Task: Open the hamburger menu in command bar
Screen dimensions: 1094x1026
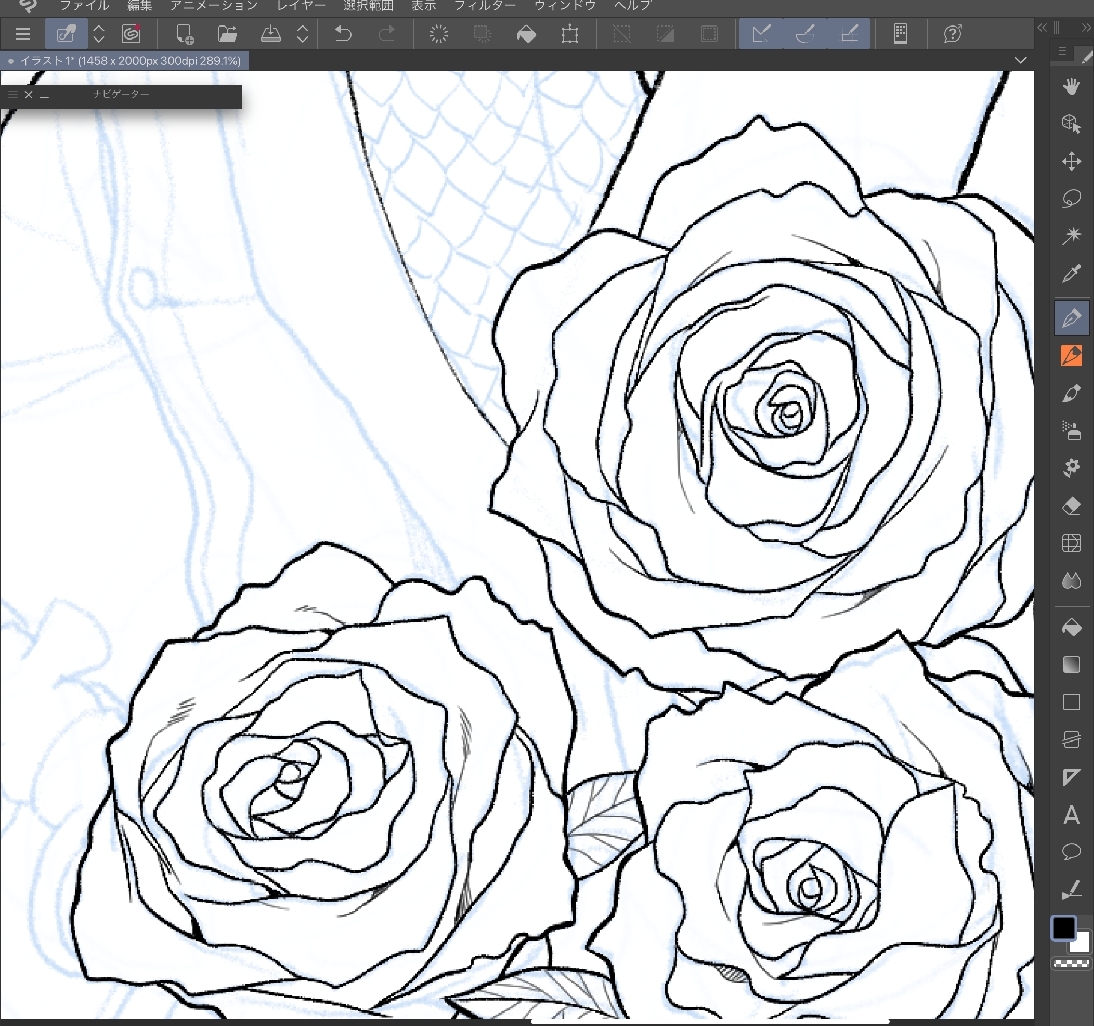Action: coord(23,34)
